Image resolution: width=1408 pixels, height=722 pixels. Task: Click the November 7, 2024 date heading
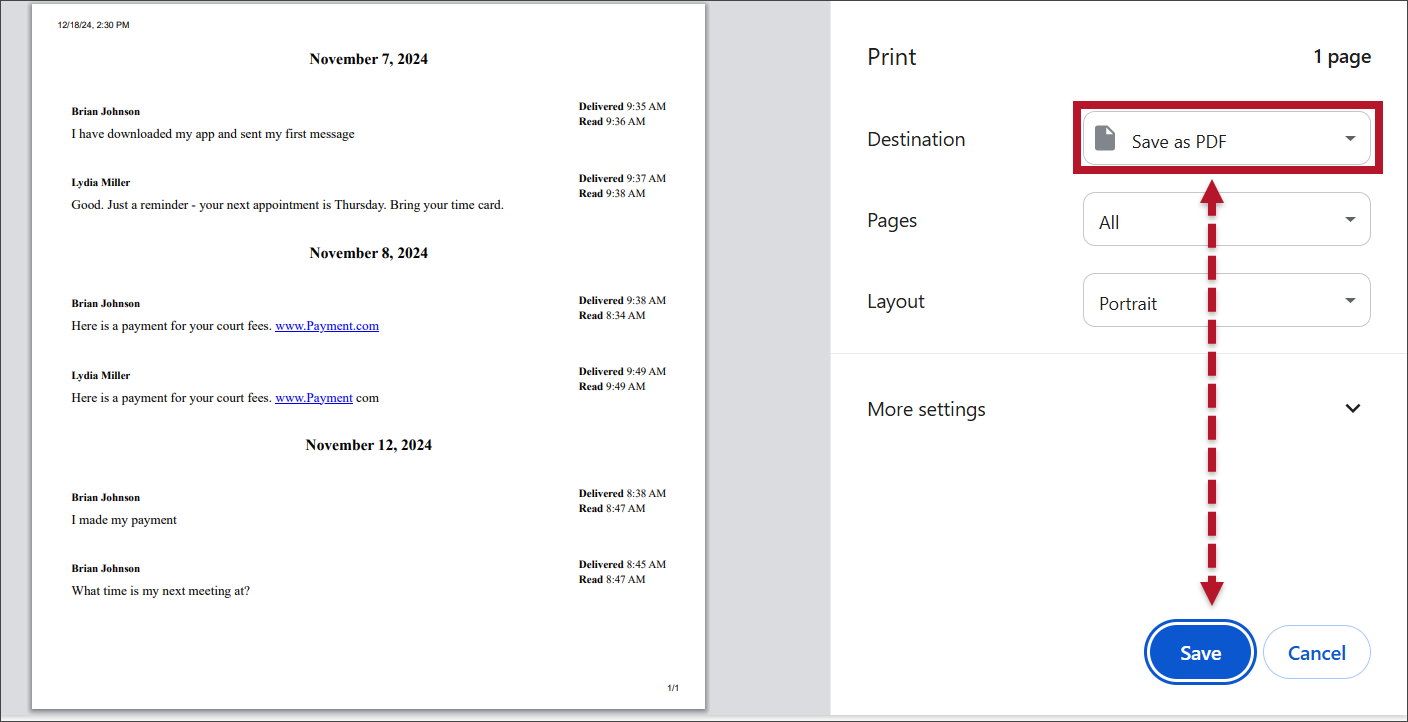368,59
